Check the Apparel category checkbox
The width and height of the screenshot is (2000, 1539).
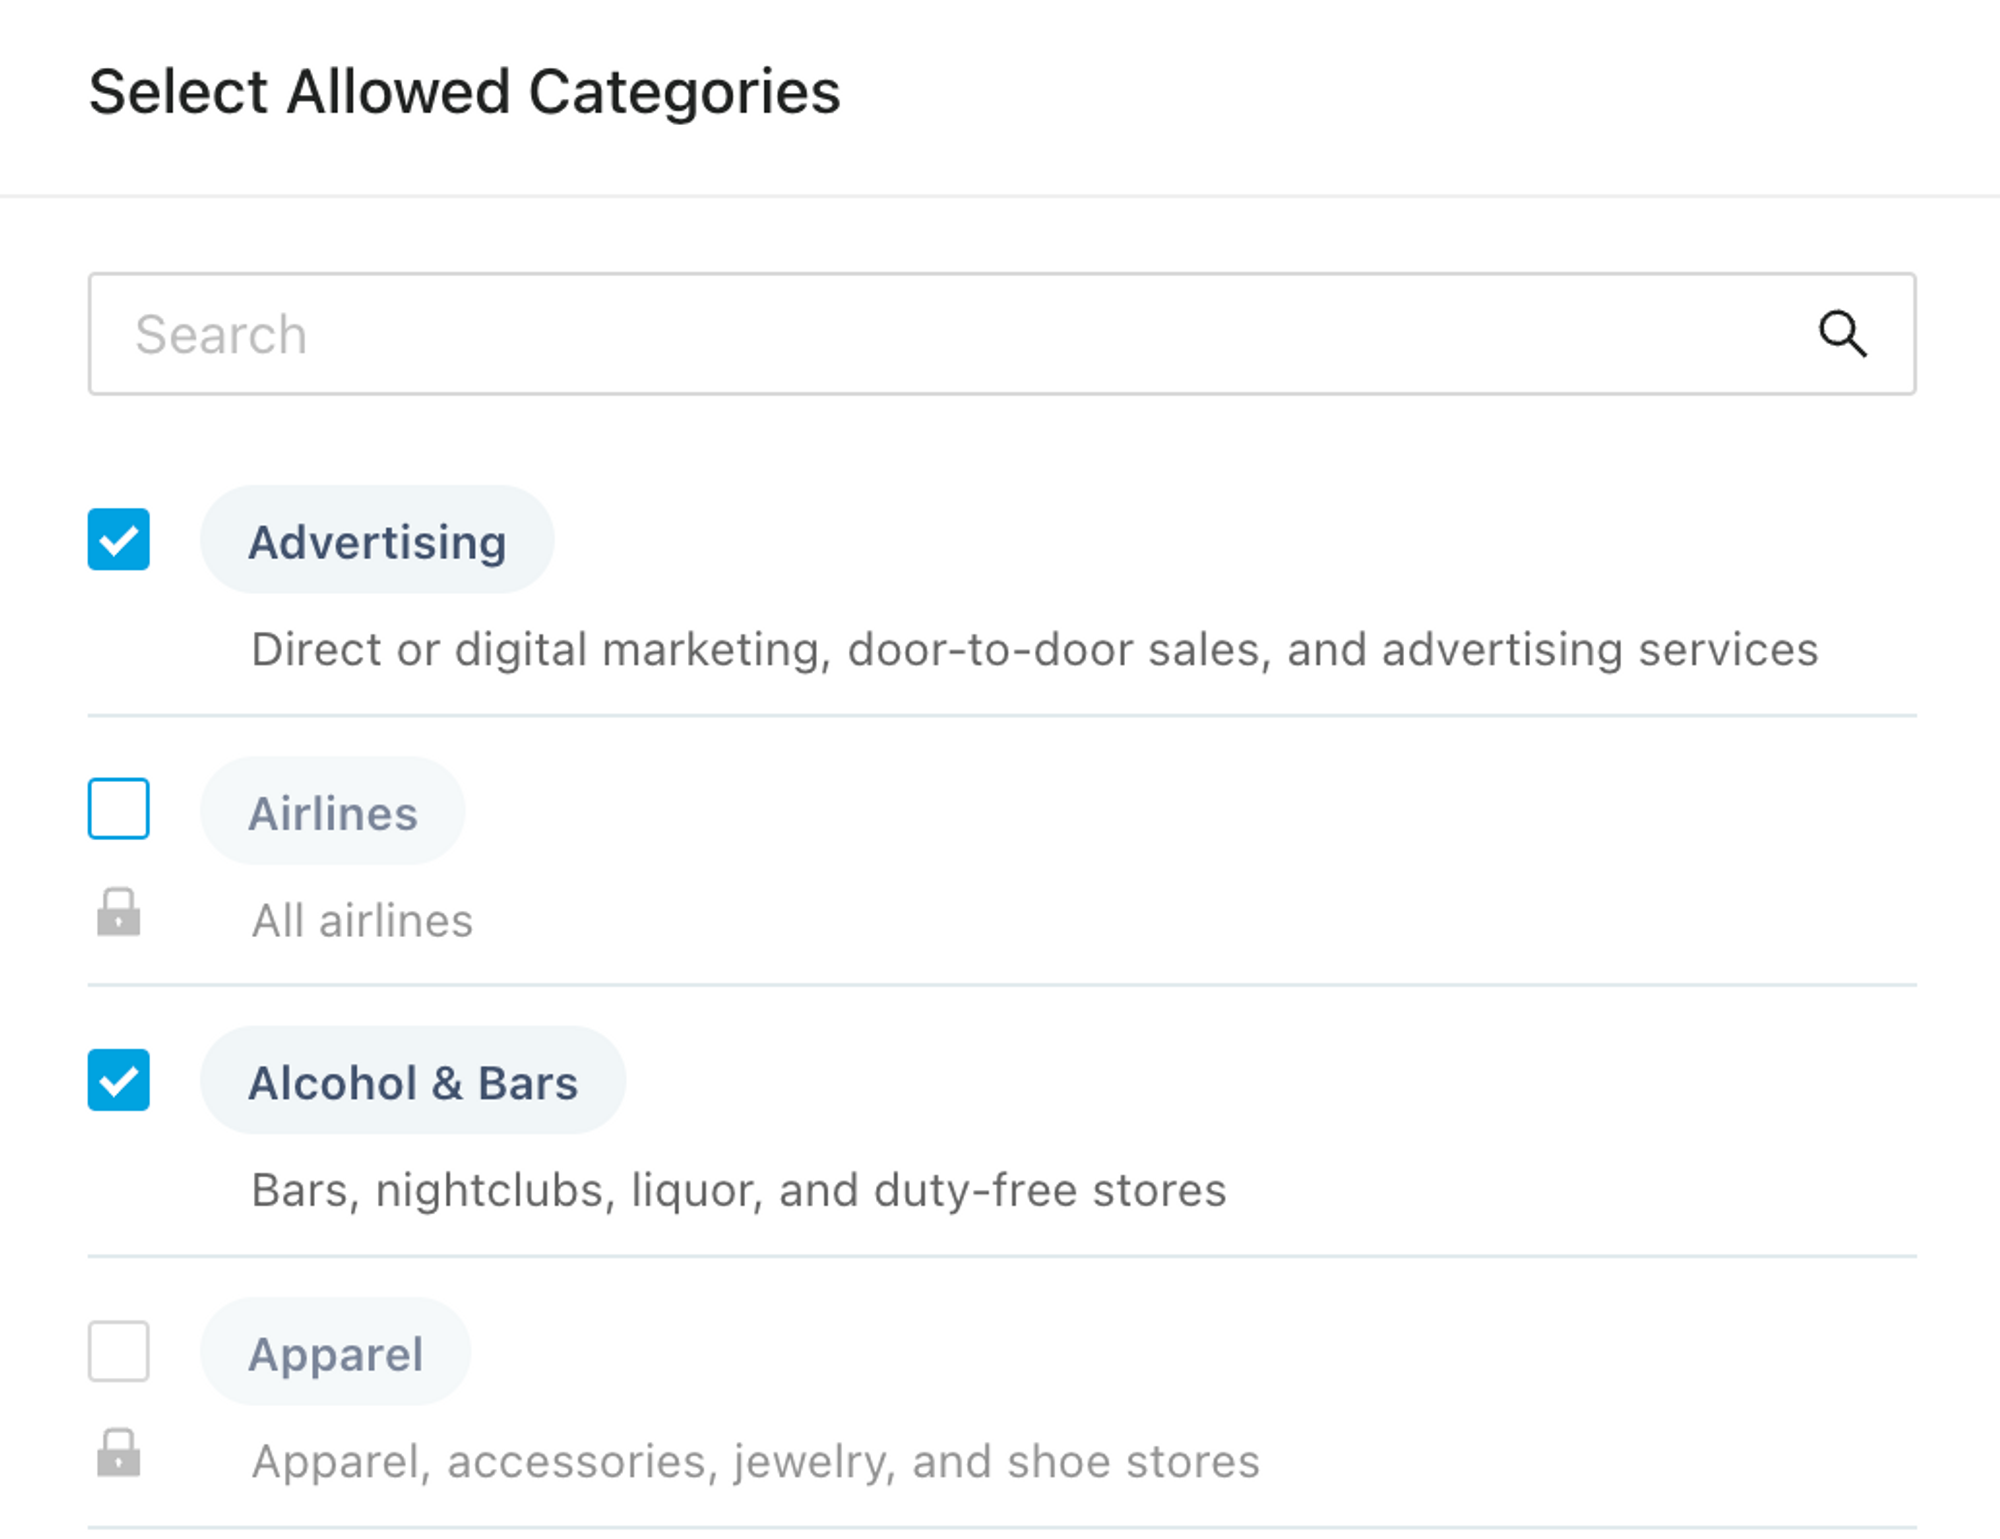click(119, 1351)
